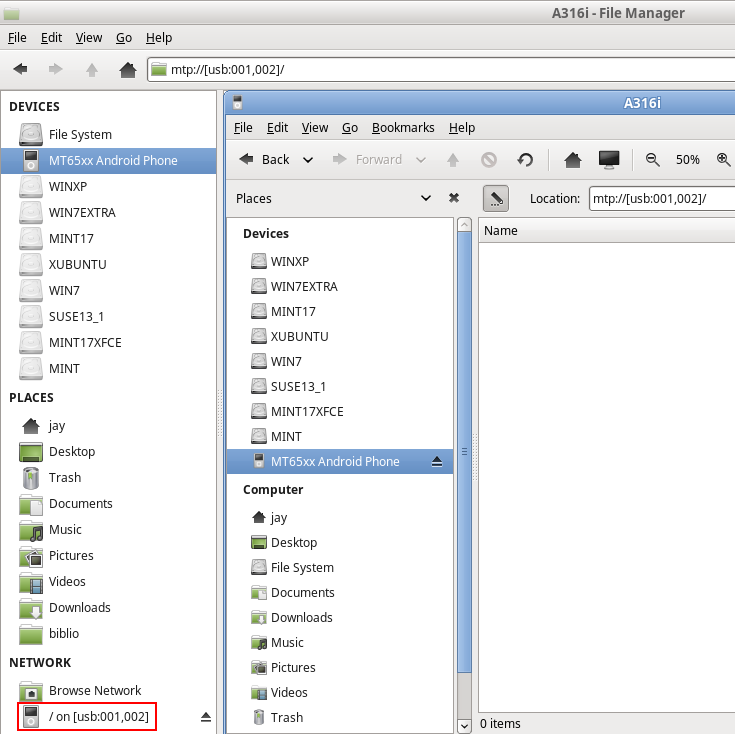
Task: Toggle the location text entry edit button
Action: 496,198
